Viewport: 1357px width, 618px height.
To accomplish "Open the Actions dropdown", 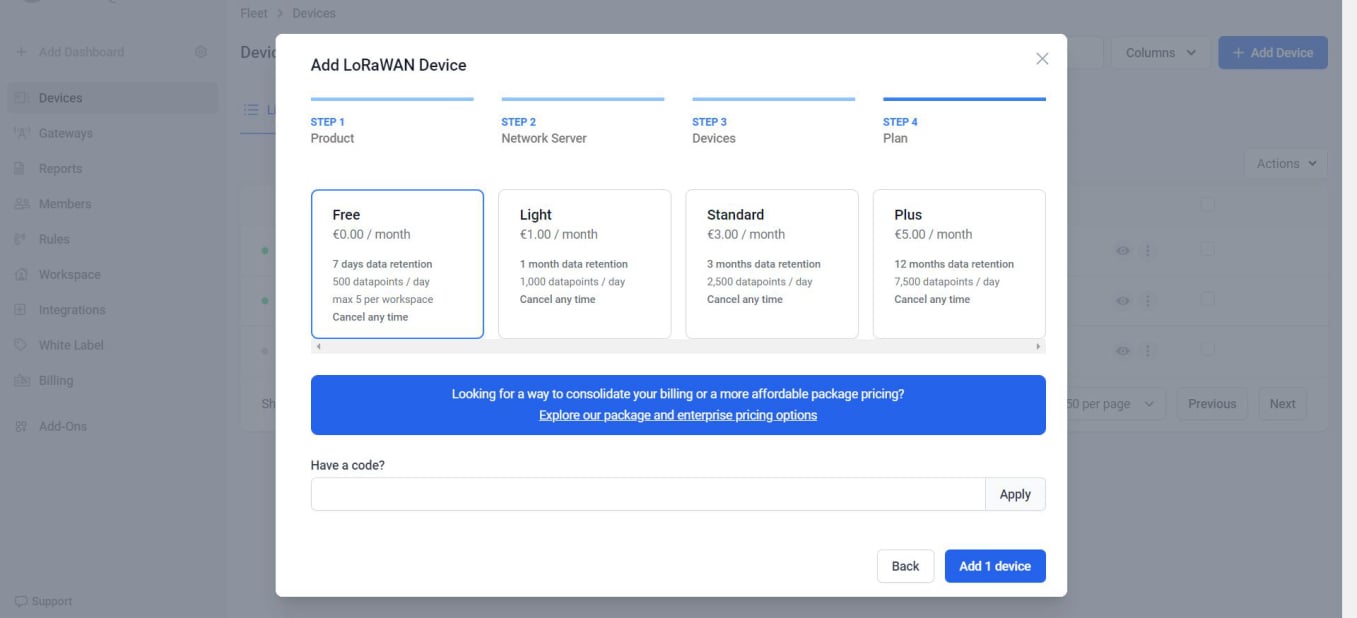I will 1285,164.
